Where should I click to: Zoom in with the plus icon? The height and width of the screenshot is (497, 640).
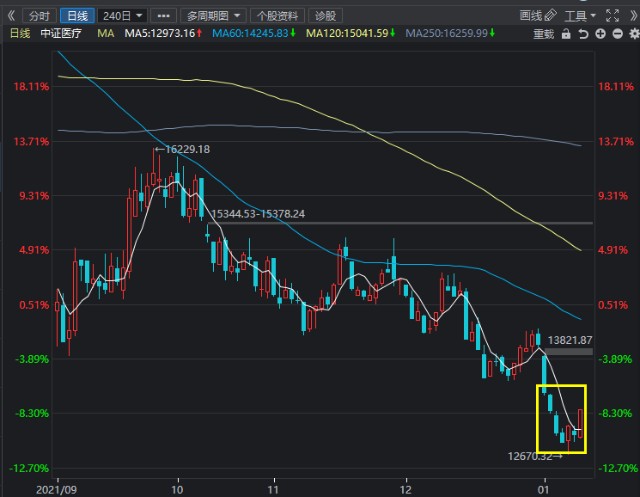(598, 33)
